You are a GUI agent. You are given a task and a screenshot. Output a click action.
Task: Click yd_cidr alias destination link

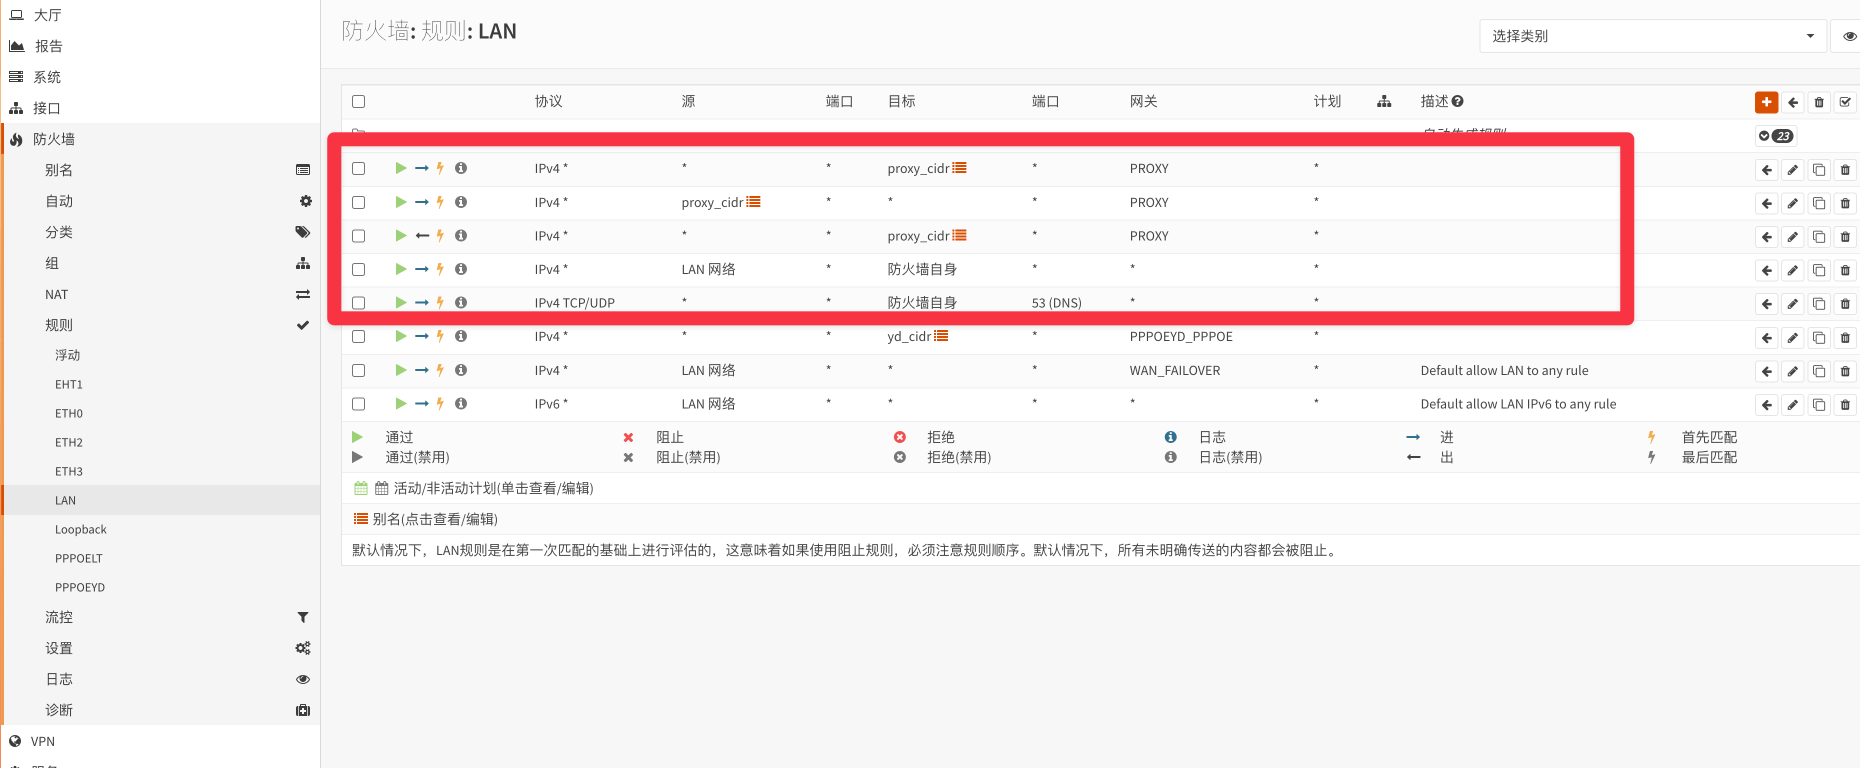coord(909,336)
